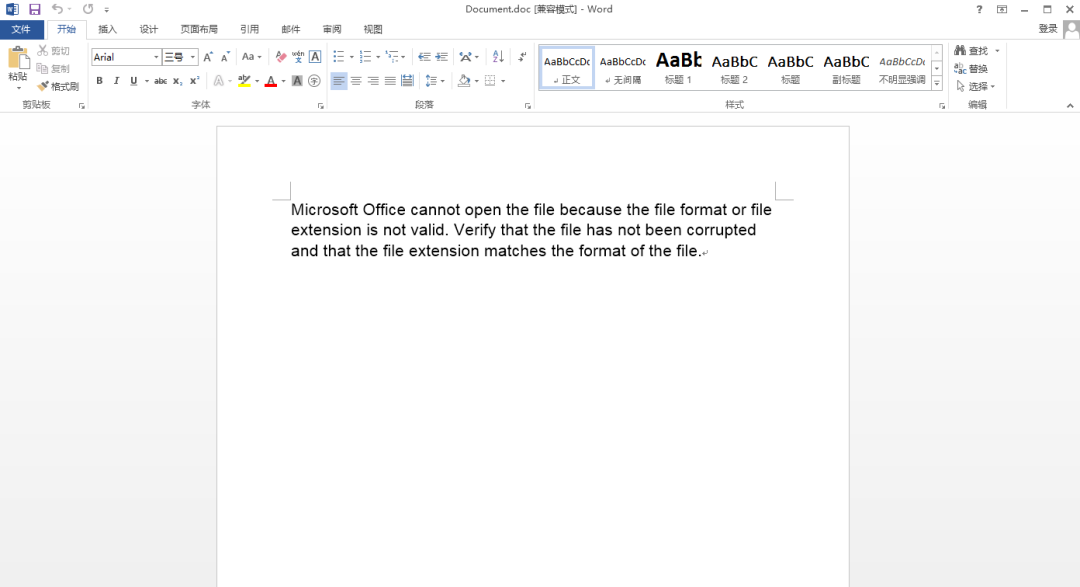Click the grayed 复制 (Copy) button
The image size is (1080, 587).
54,68
